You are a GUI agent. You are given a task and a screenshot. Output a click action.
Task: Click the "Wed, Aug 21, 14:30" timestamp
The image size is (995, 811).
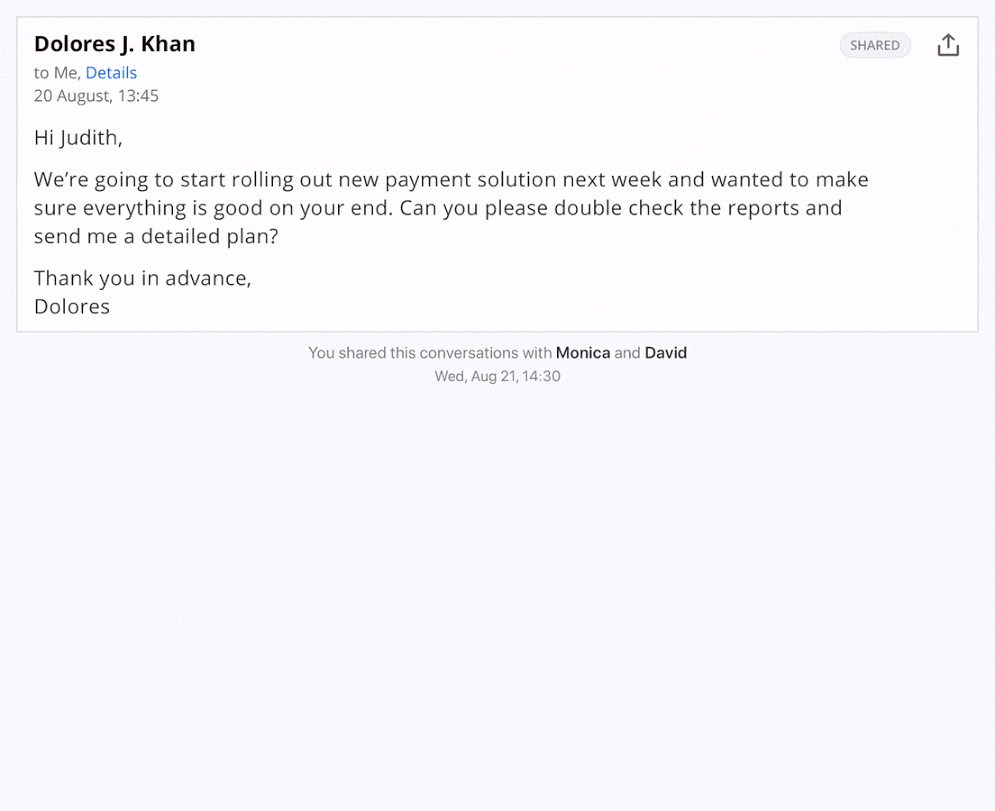tap(498, 376)
